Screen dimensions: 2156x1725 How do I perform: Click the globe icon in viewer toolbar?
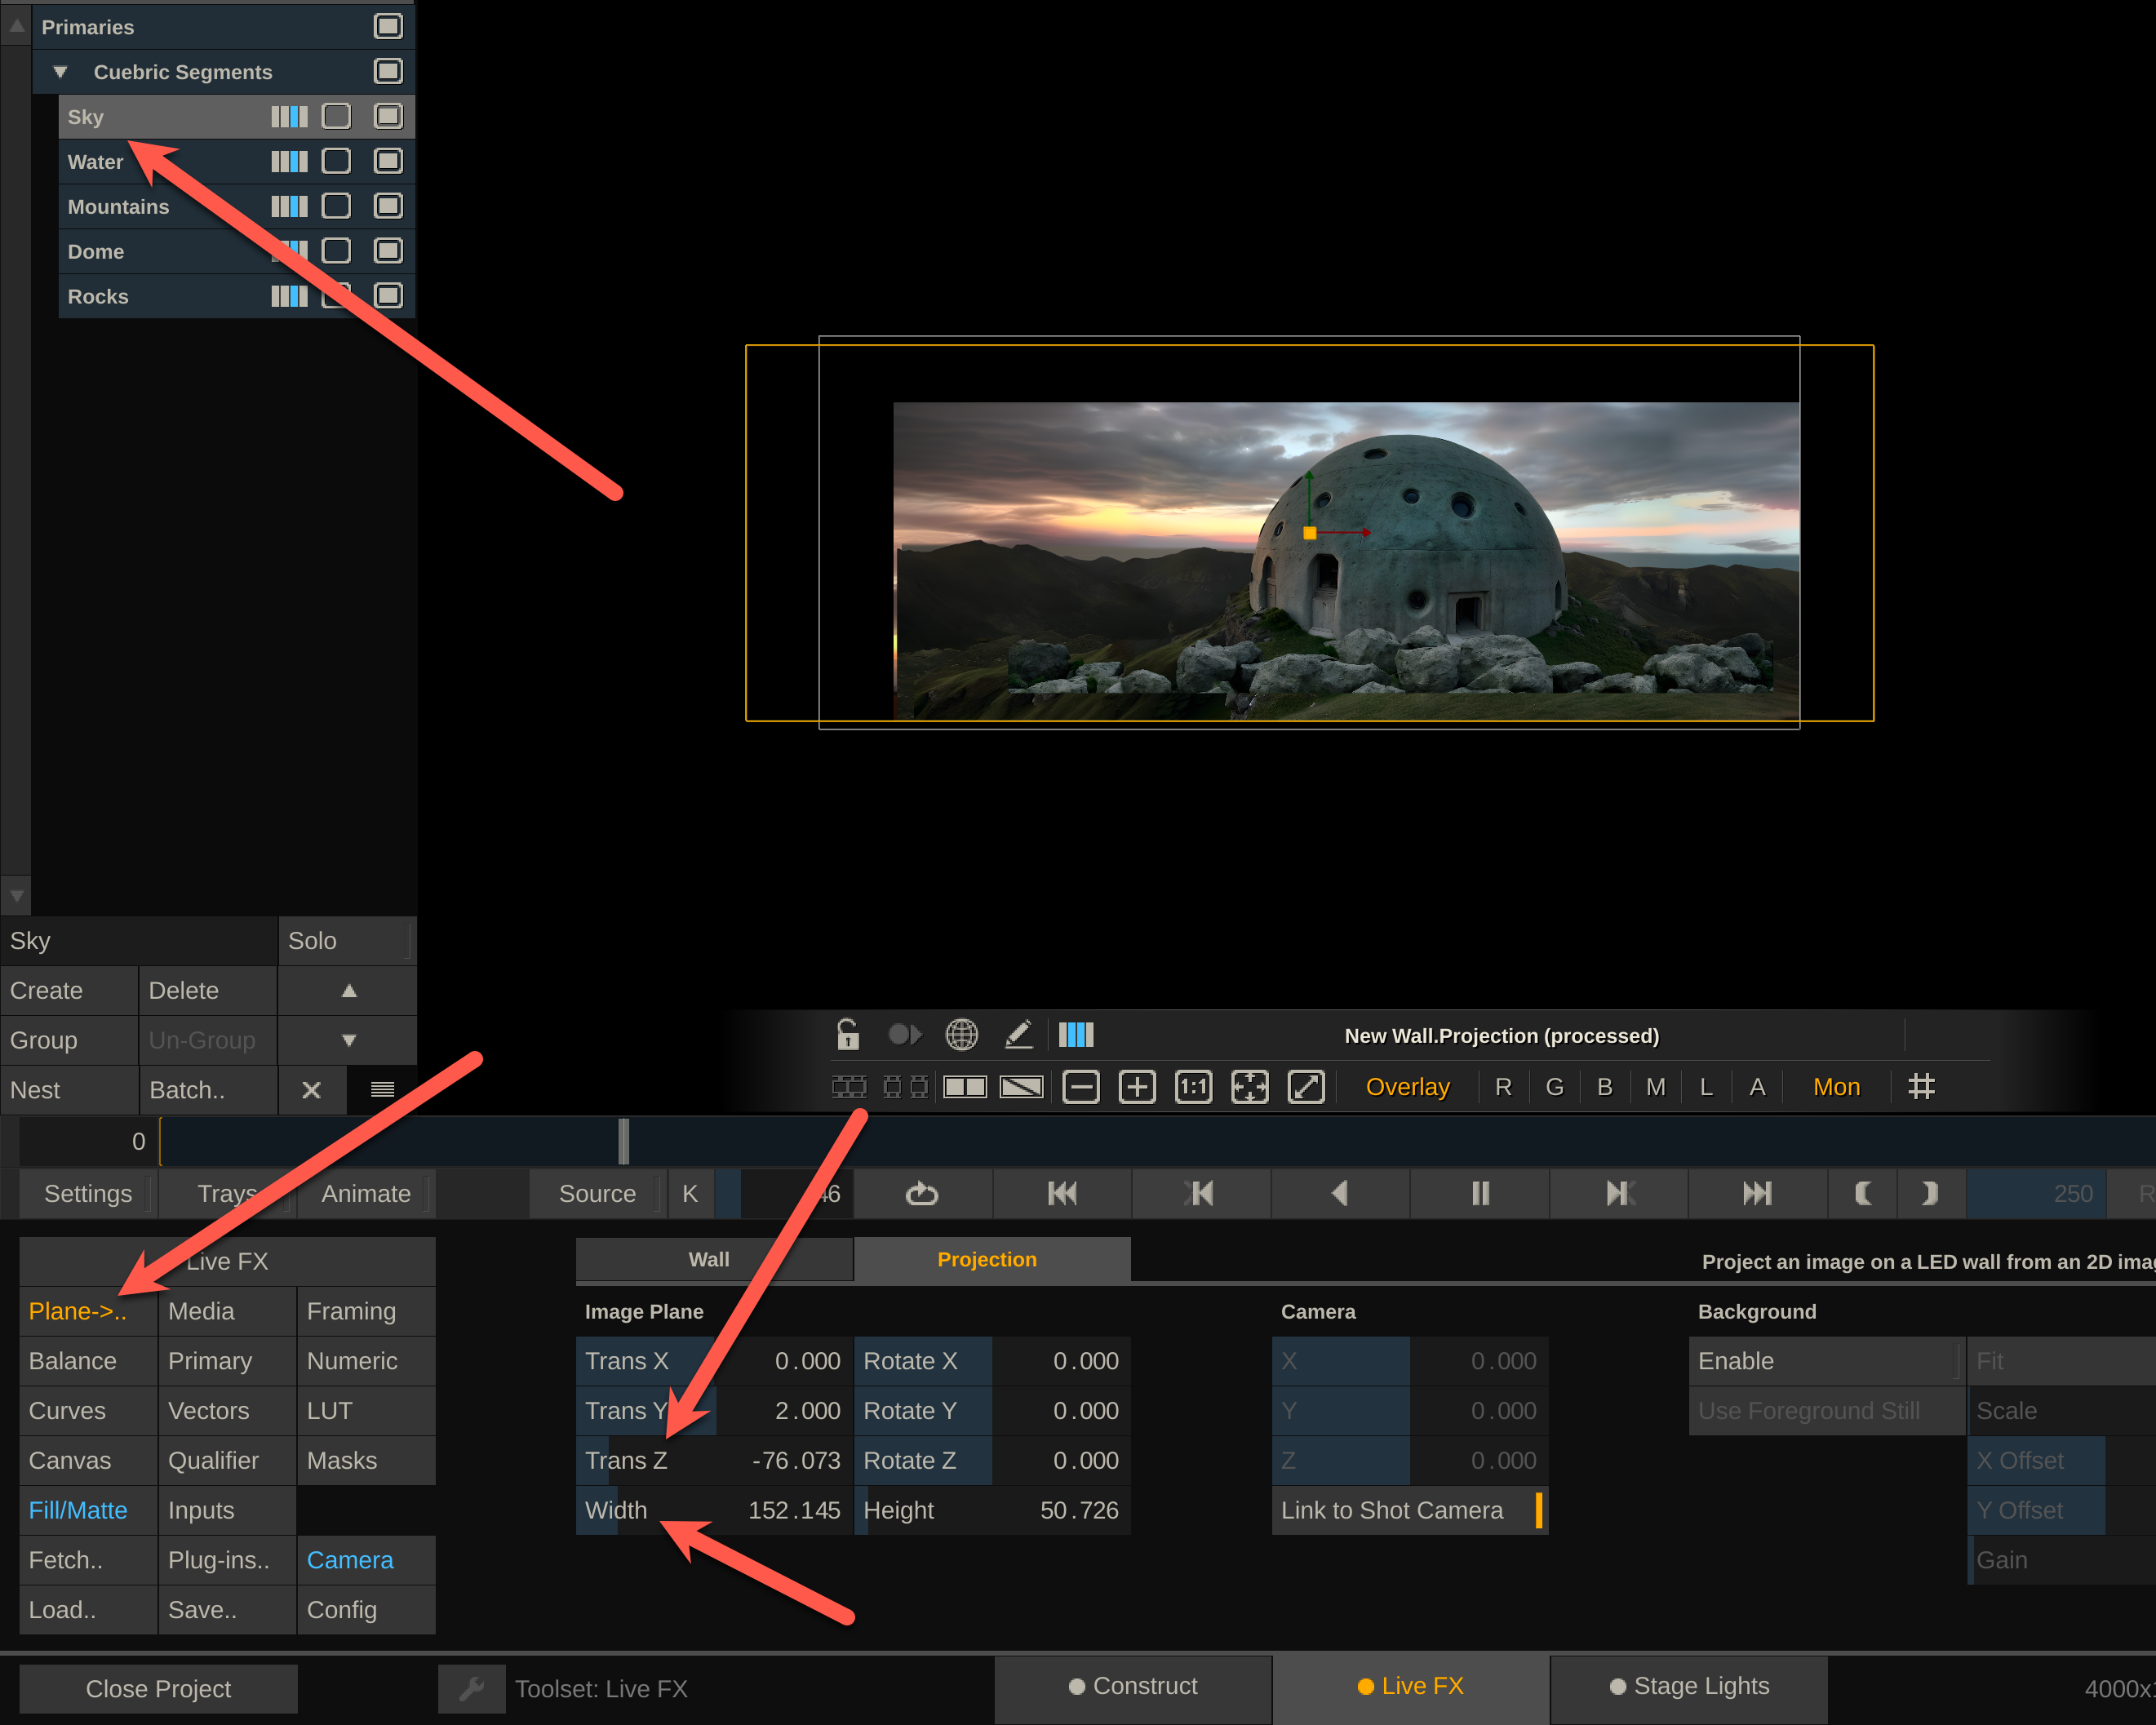[x=961, y=1034]
